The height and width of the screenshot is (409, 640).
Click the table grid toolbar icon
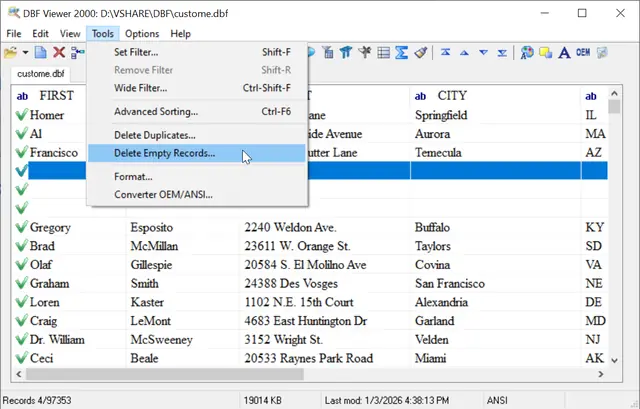(383, 52)
